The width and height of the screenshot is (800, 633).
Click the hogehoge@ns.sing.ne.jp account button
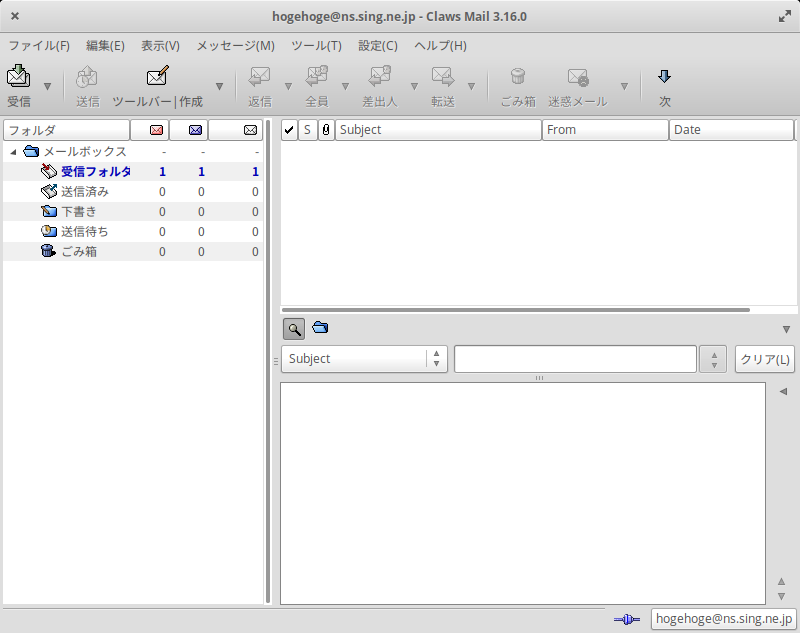723,619
